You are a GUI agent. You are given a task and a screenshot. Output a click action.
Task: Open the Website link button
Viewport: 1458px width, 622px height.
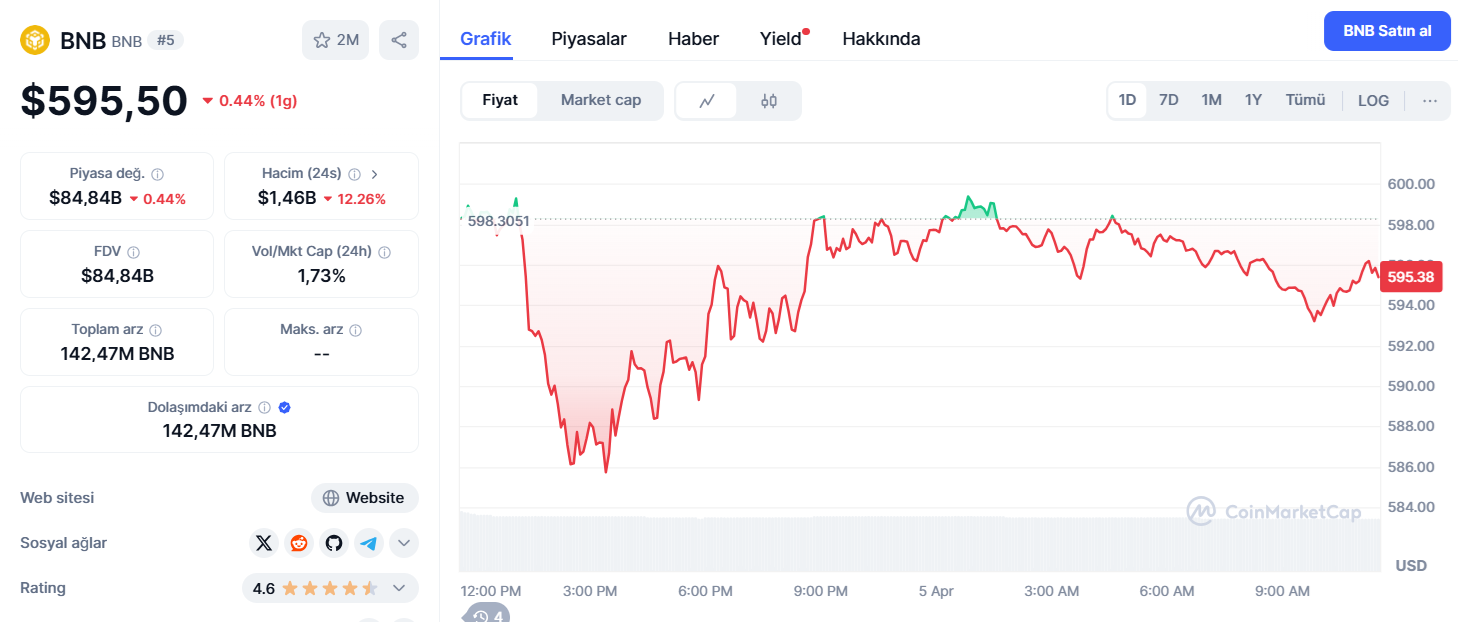click(x=365, y=498)
